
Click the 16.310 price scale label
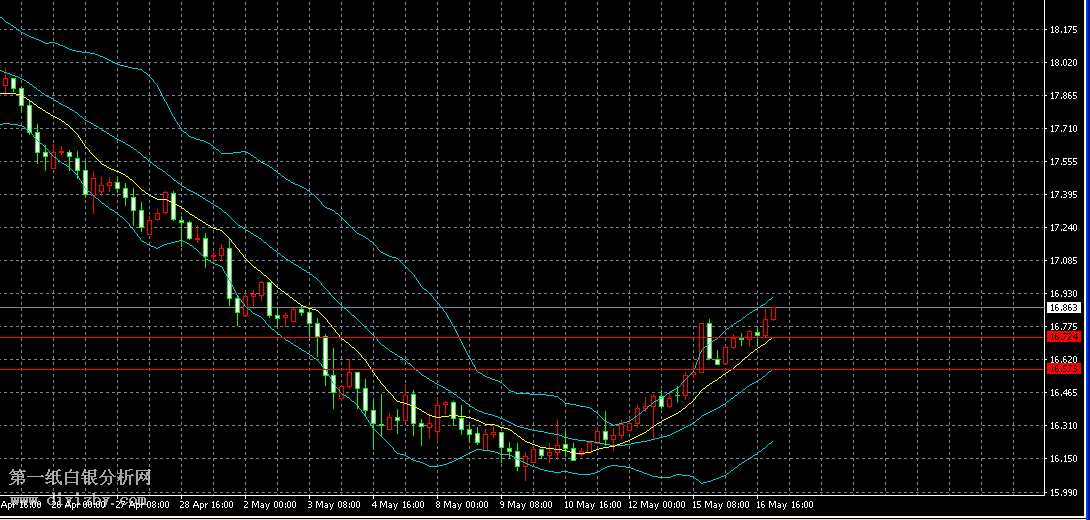(x=1062, y=426)
